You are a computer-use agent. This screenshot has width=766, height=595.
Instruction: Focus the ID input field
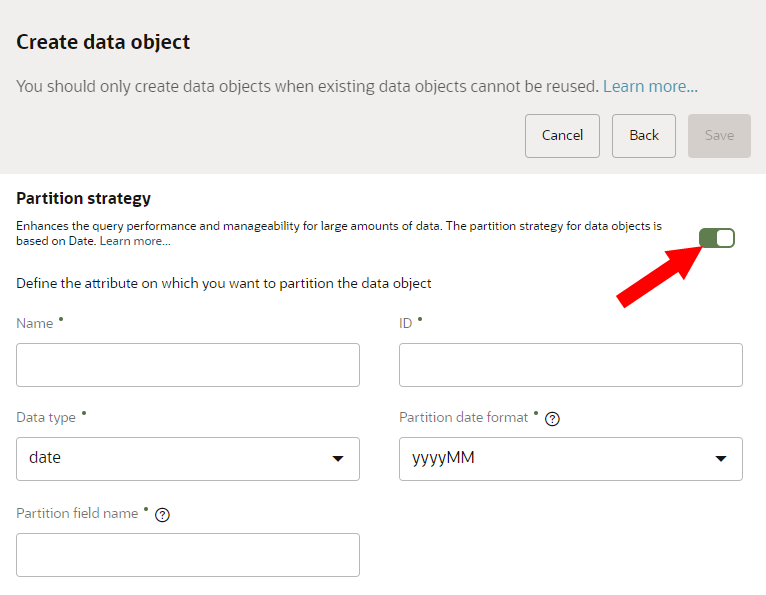[570, 365]
